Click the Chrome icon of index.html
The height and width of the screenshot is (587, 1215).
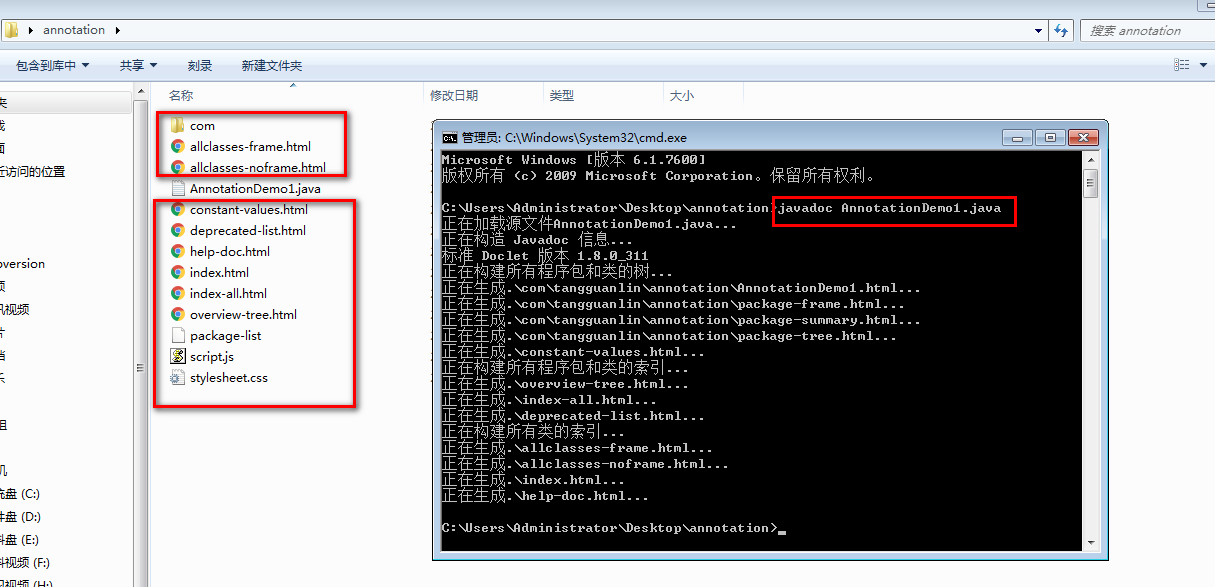[x=178, y=272]
